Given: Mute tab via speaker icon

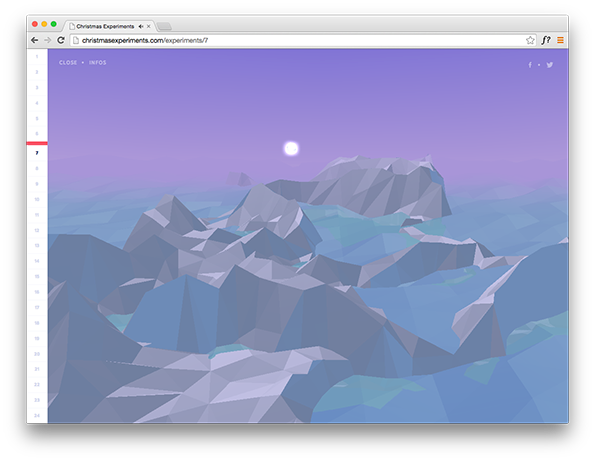Looking at the screenshot, I should tap(141, 26).
